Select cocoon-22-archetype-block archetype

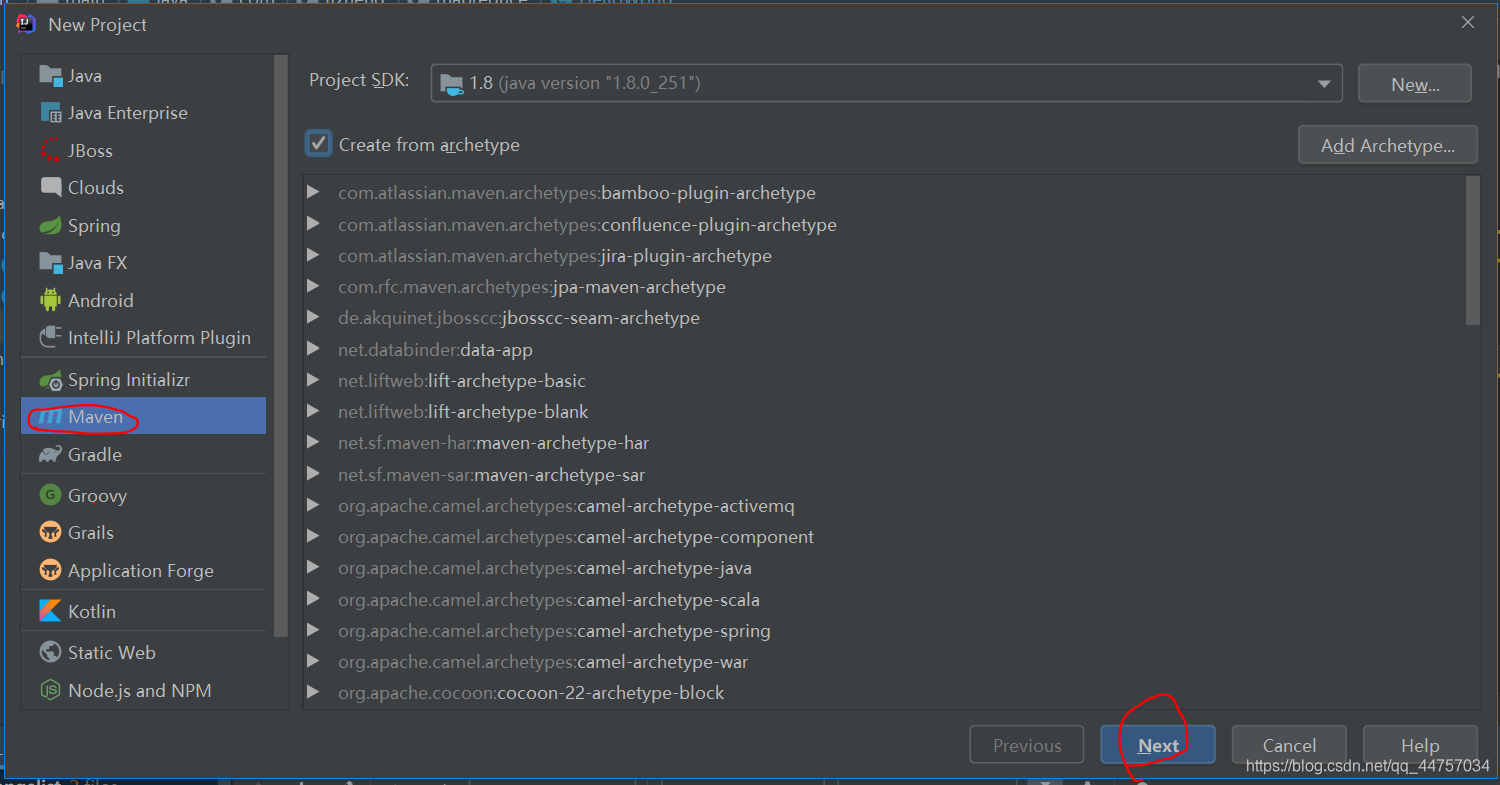click(531, 692)
